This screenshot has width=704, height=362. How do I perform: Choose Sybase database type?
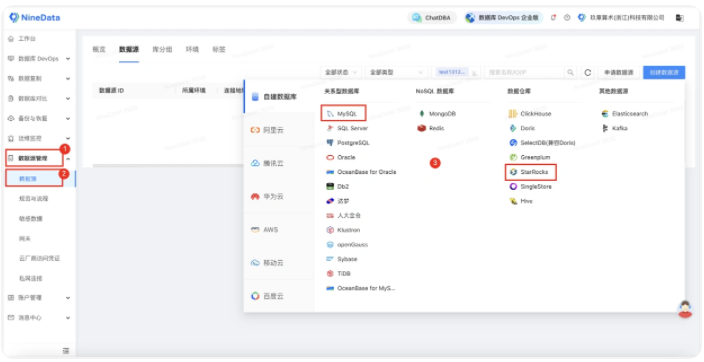click(x=342, y=259)
